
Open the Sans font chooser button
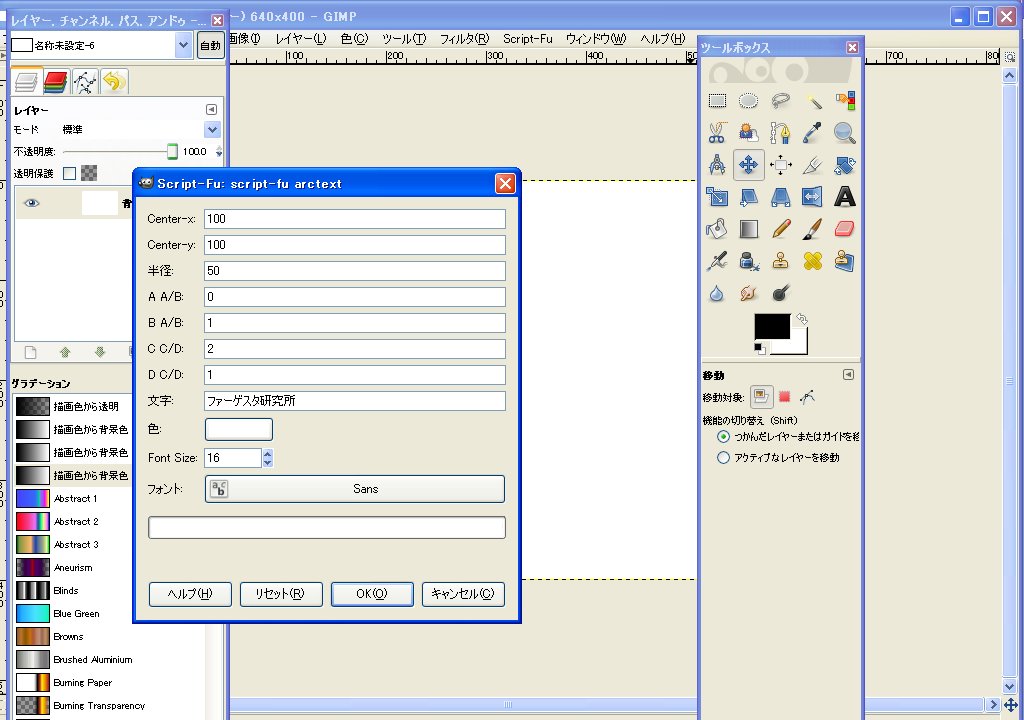(x=355, y=489)
